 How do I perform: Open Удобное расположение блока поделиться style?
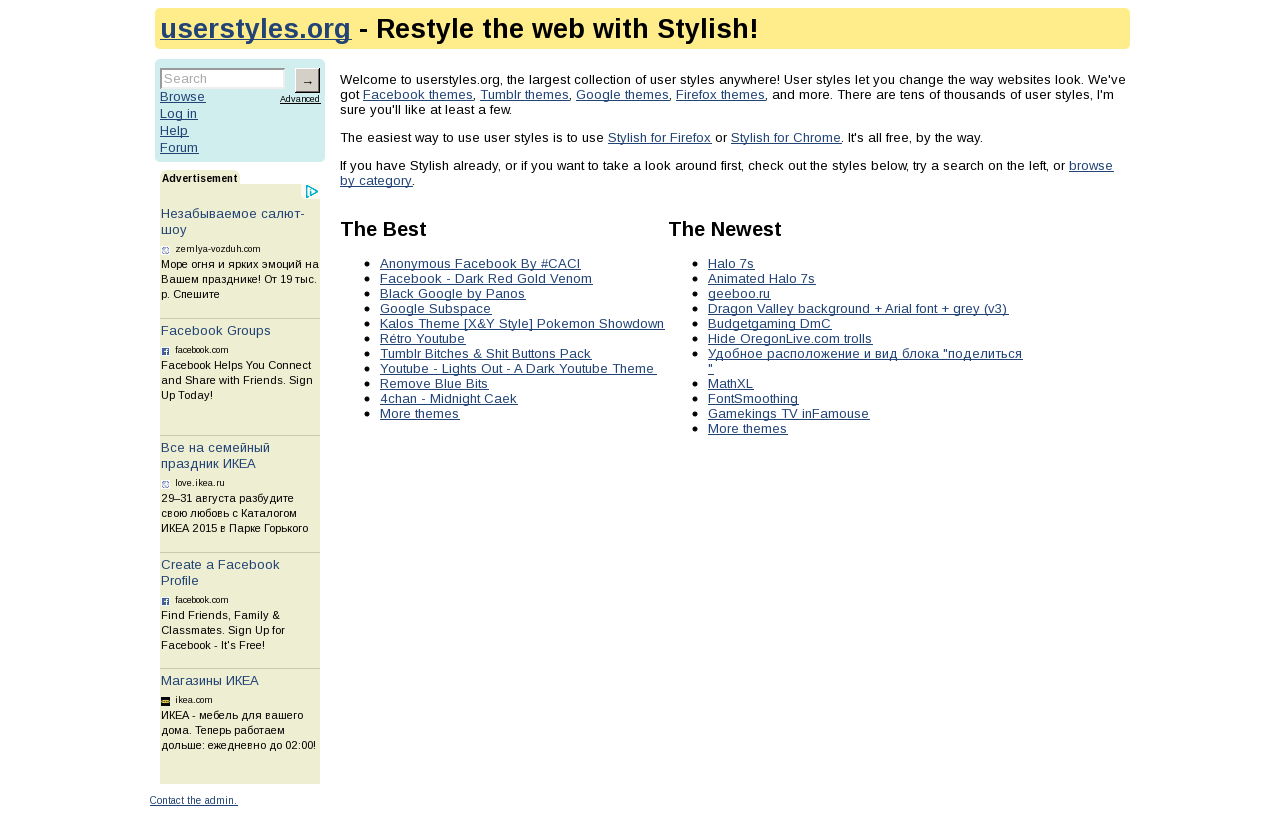[865, 354]
